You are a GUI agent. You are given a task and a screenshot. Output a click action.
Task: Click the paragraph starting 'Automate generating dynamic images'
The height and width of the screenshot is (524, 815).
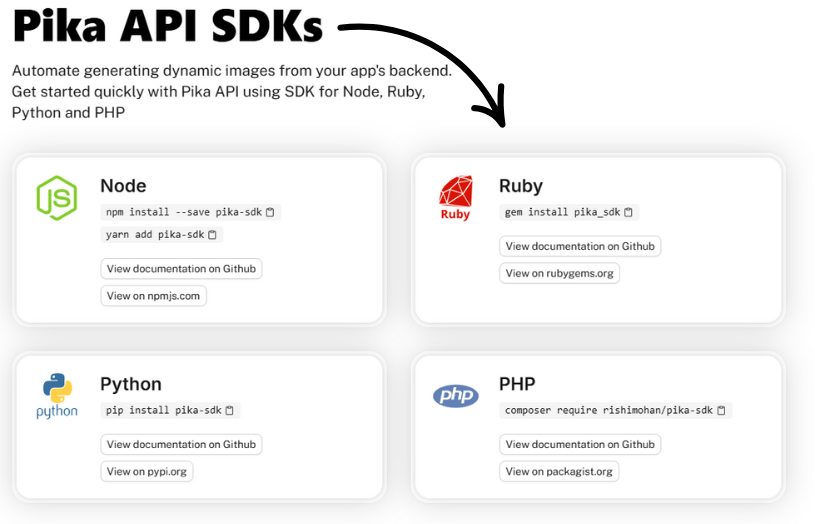232,91
